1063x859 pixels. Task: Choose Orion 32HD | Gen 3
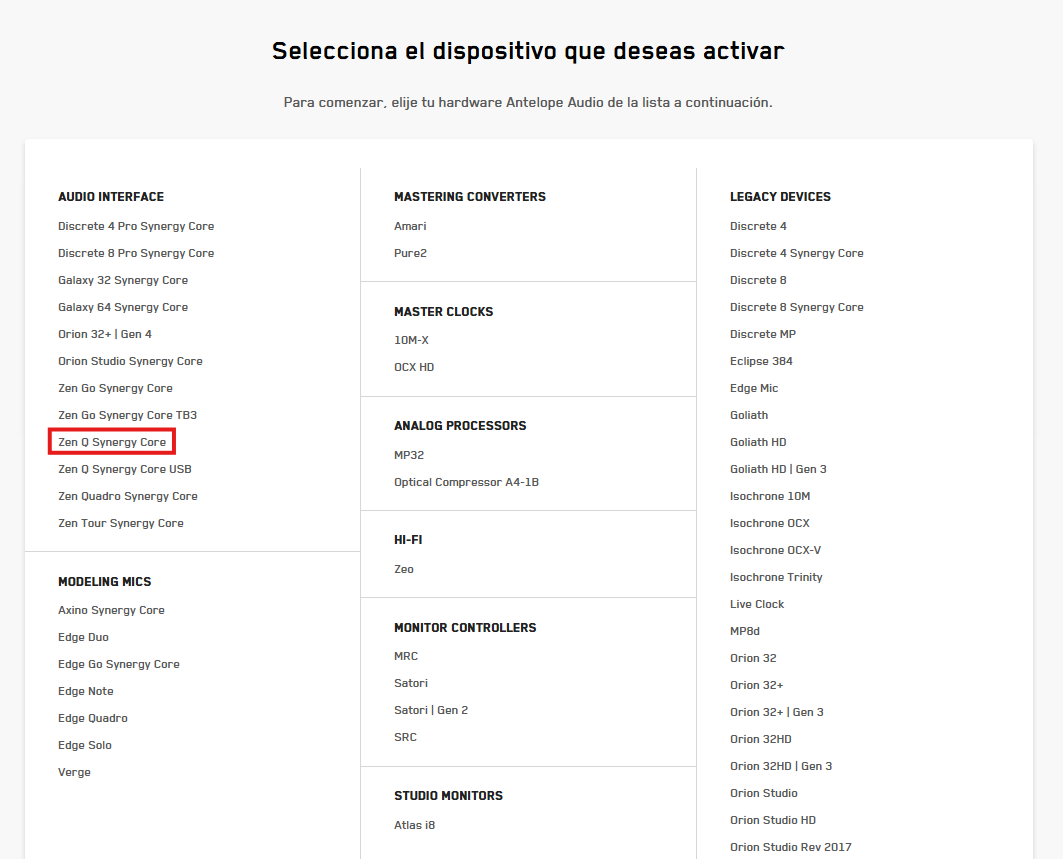point(781,766)
